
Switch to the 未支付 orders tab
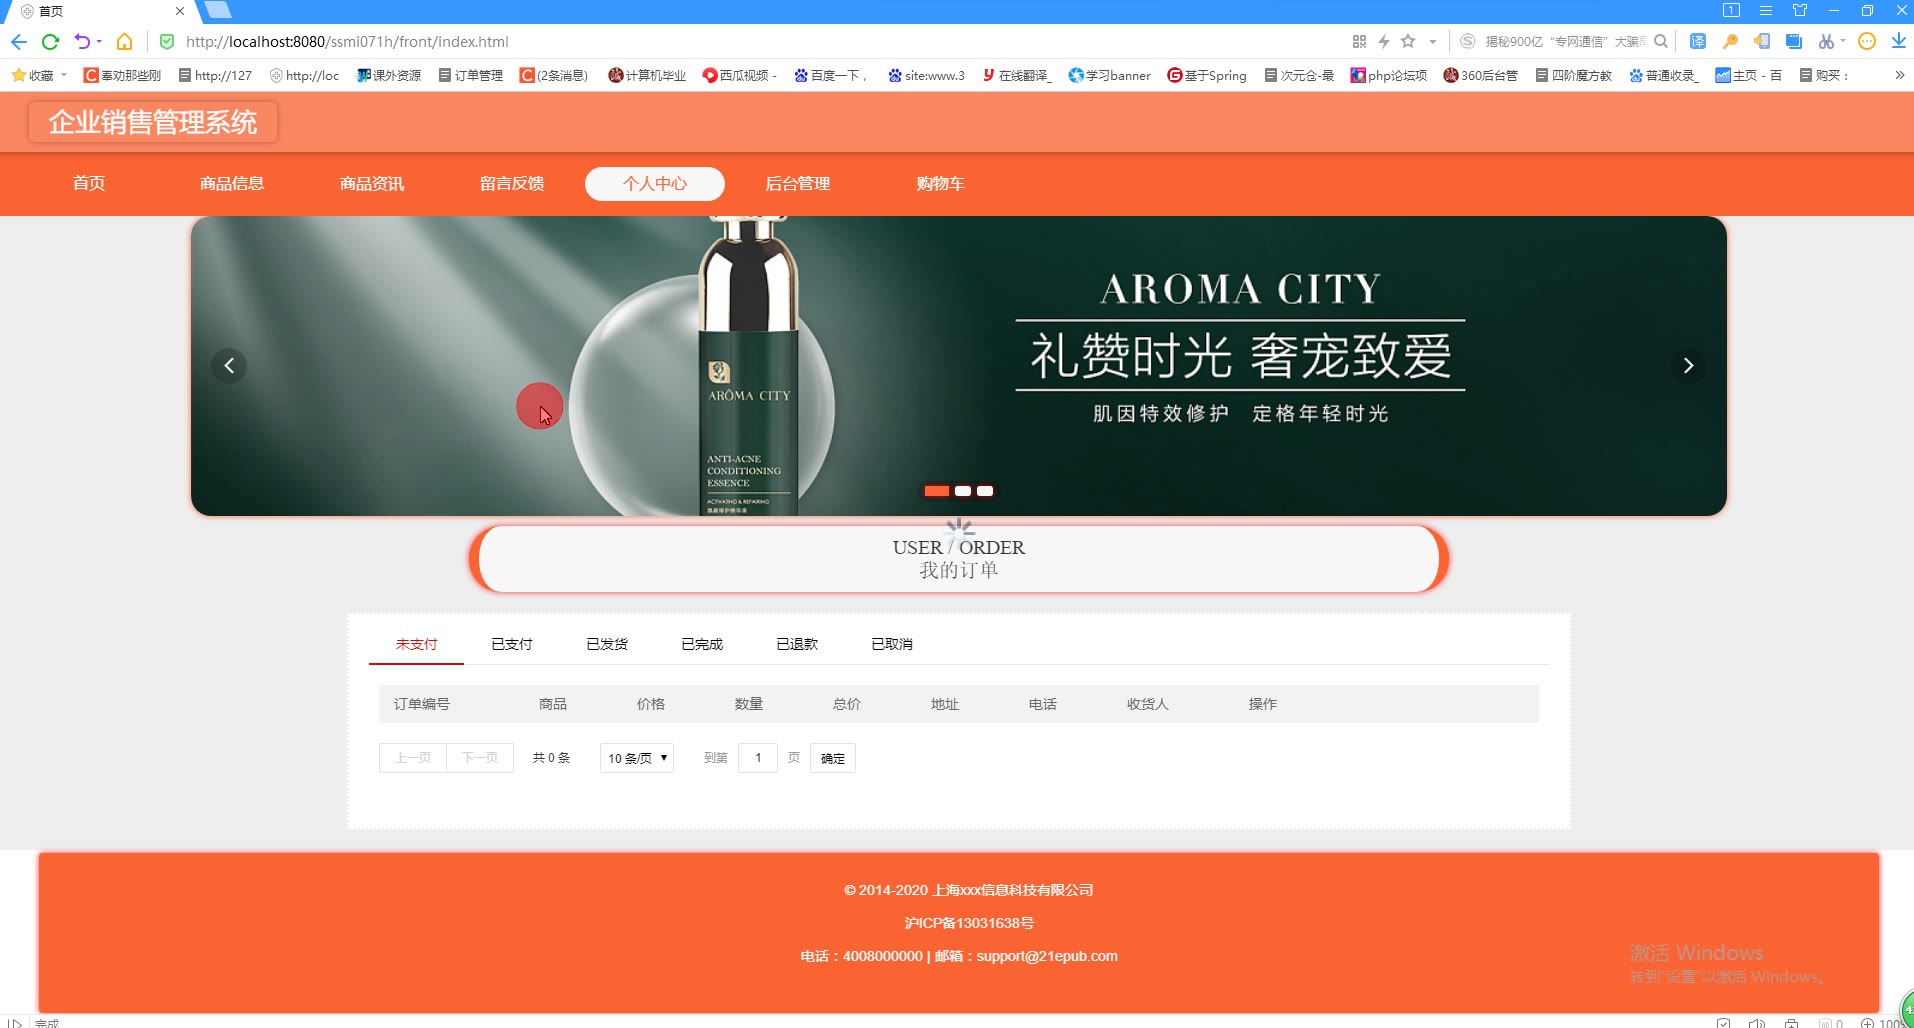[x=416, y=644]
